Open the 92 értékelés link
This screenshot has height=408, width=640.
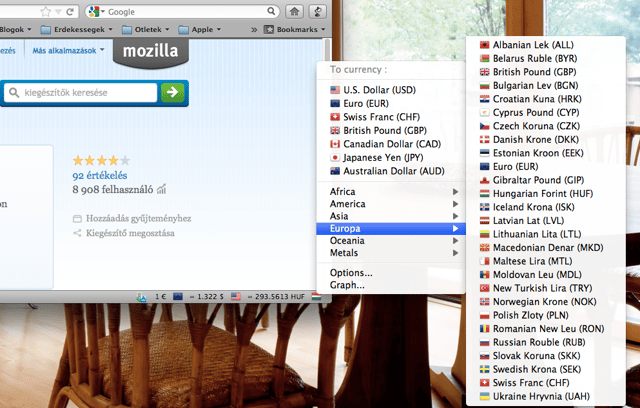[x=100, y=175]
